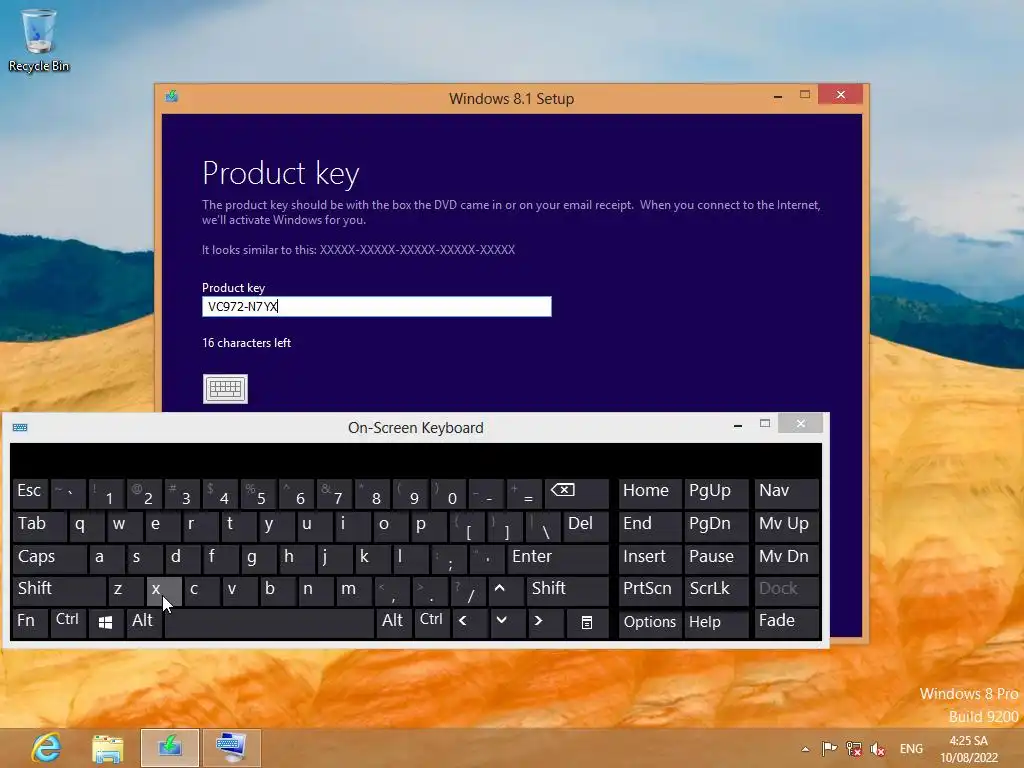Click the backslash key
1024x768 pixels.
(543, 526)
